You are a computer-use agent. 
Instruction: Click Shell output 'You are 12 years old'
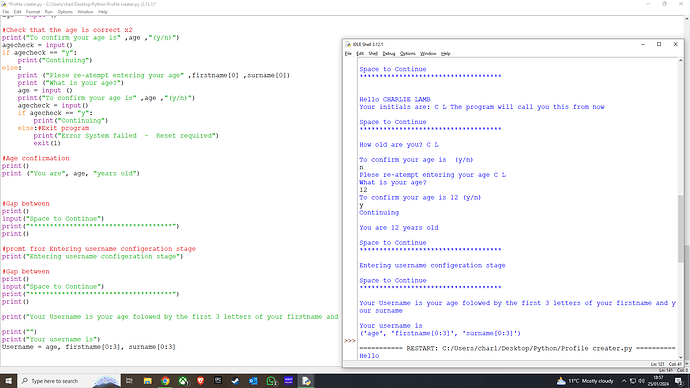(399, 227)
